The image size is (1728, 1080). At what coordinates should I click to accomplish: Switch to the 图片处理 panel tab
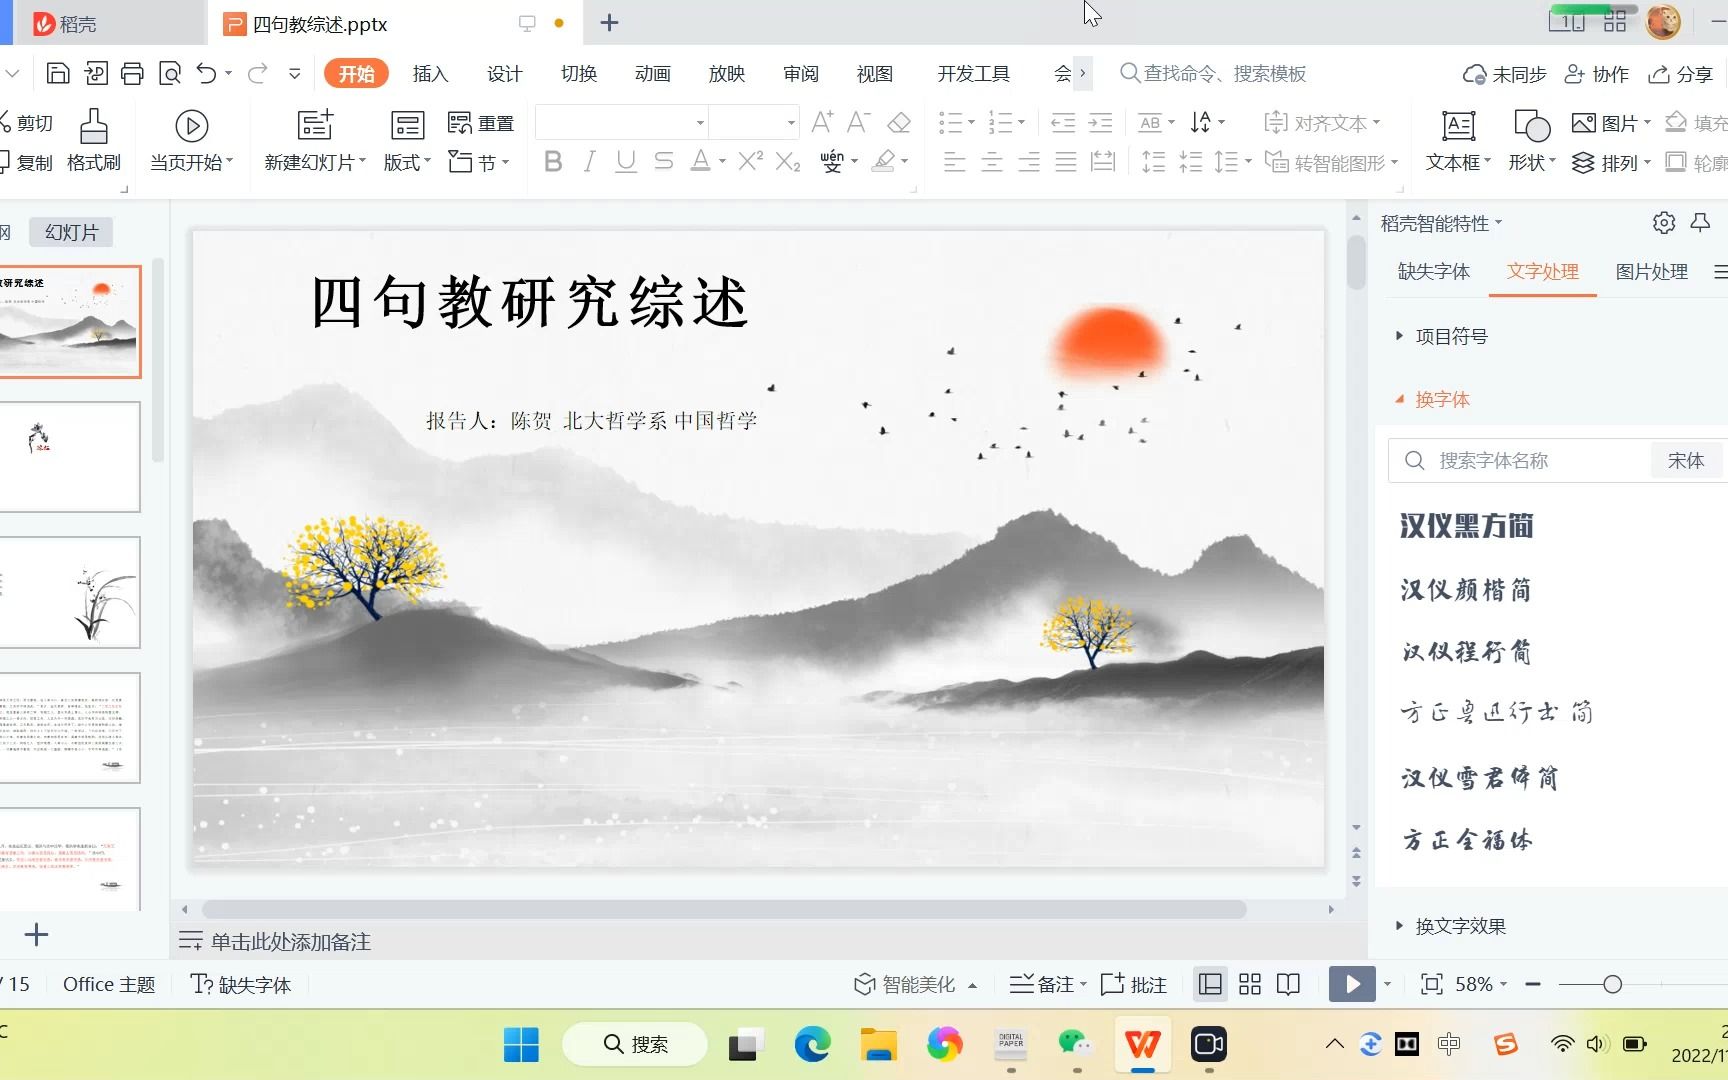(1652, 271)
